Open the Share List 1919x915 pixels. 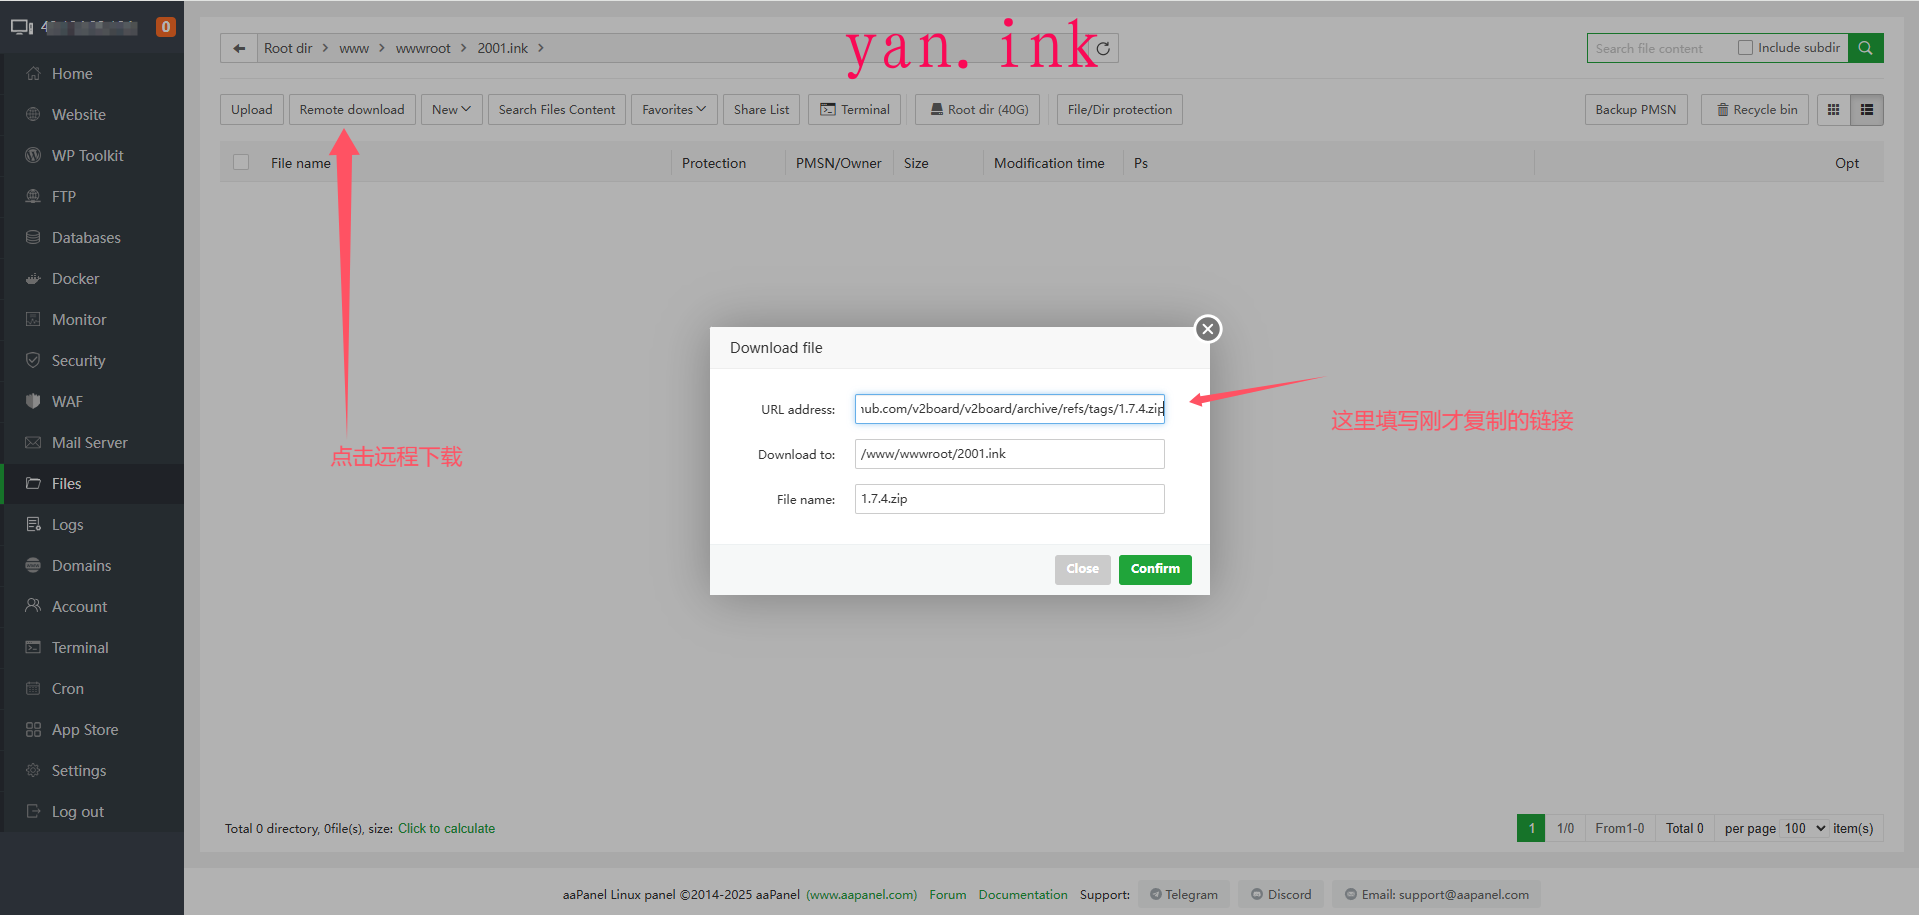click(x=761, y=110)
